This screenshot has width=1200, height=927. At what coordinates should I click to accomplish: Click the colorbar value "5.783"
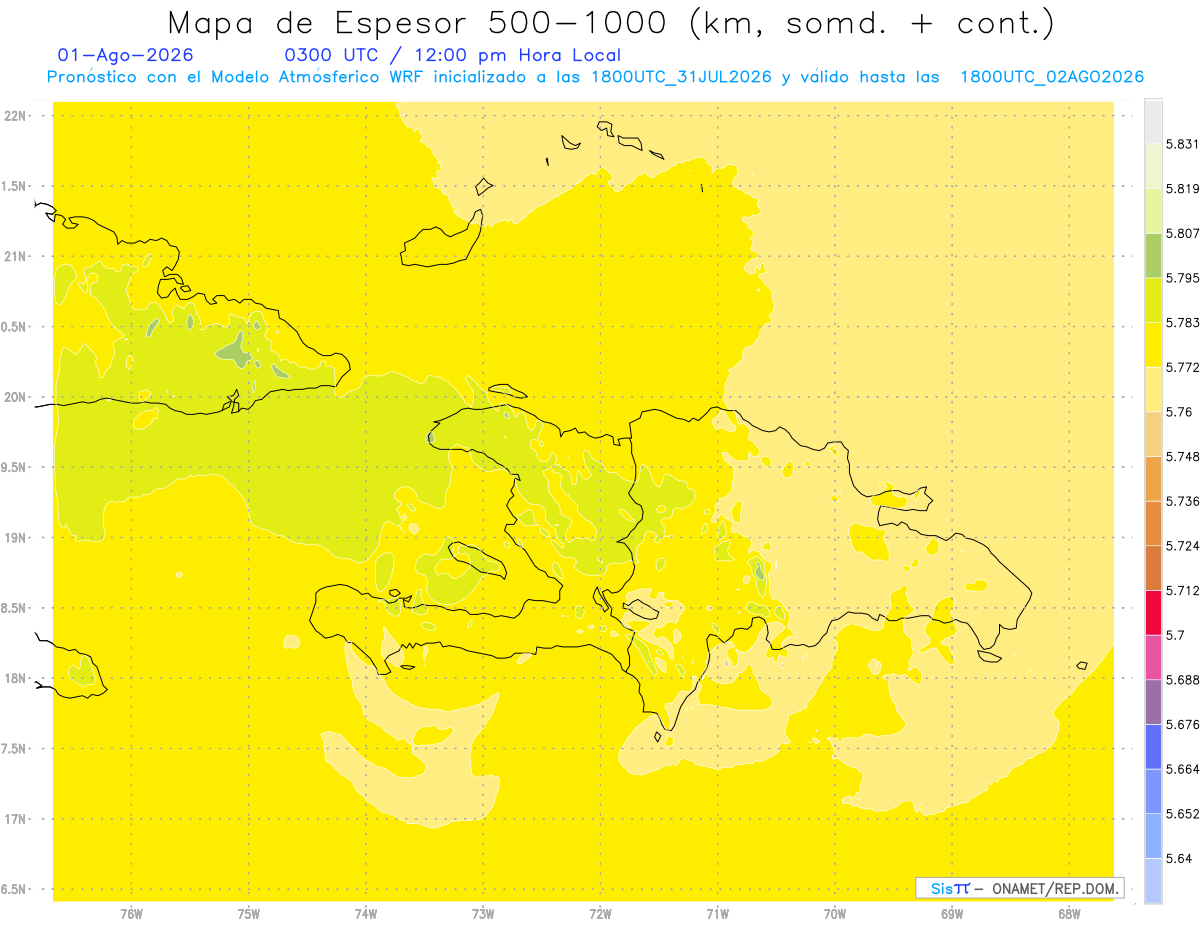pos(1182,322)
